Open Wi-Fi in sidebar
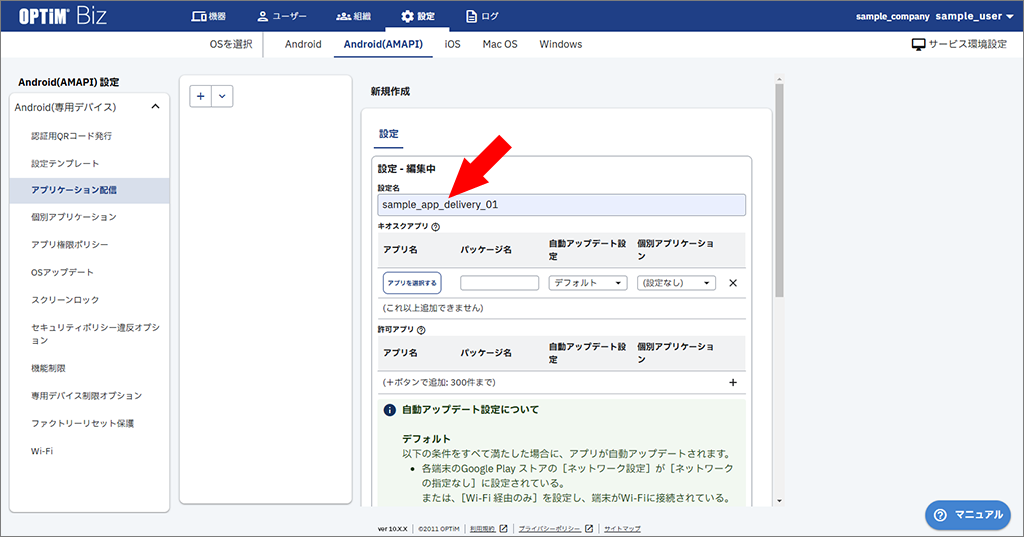 tap(42, 451)
